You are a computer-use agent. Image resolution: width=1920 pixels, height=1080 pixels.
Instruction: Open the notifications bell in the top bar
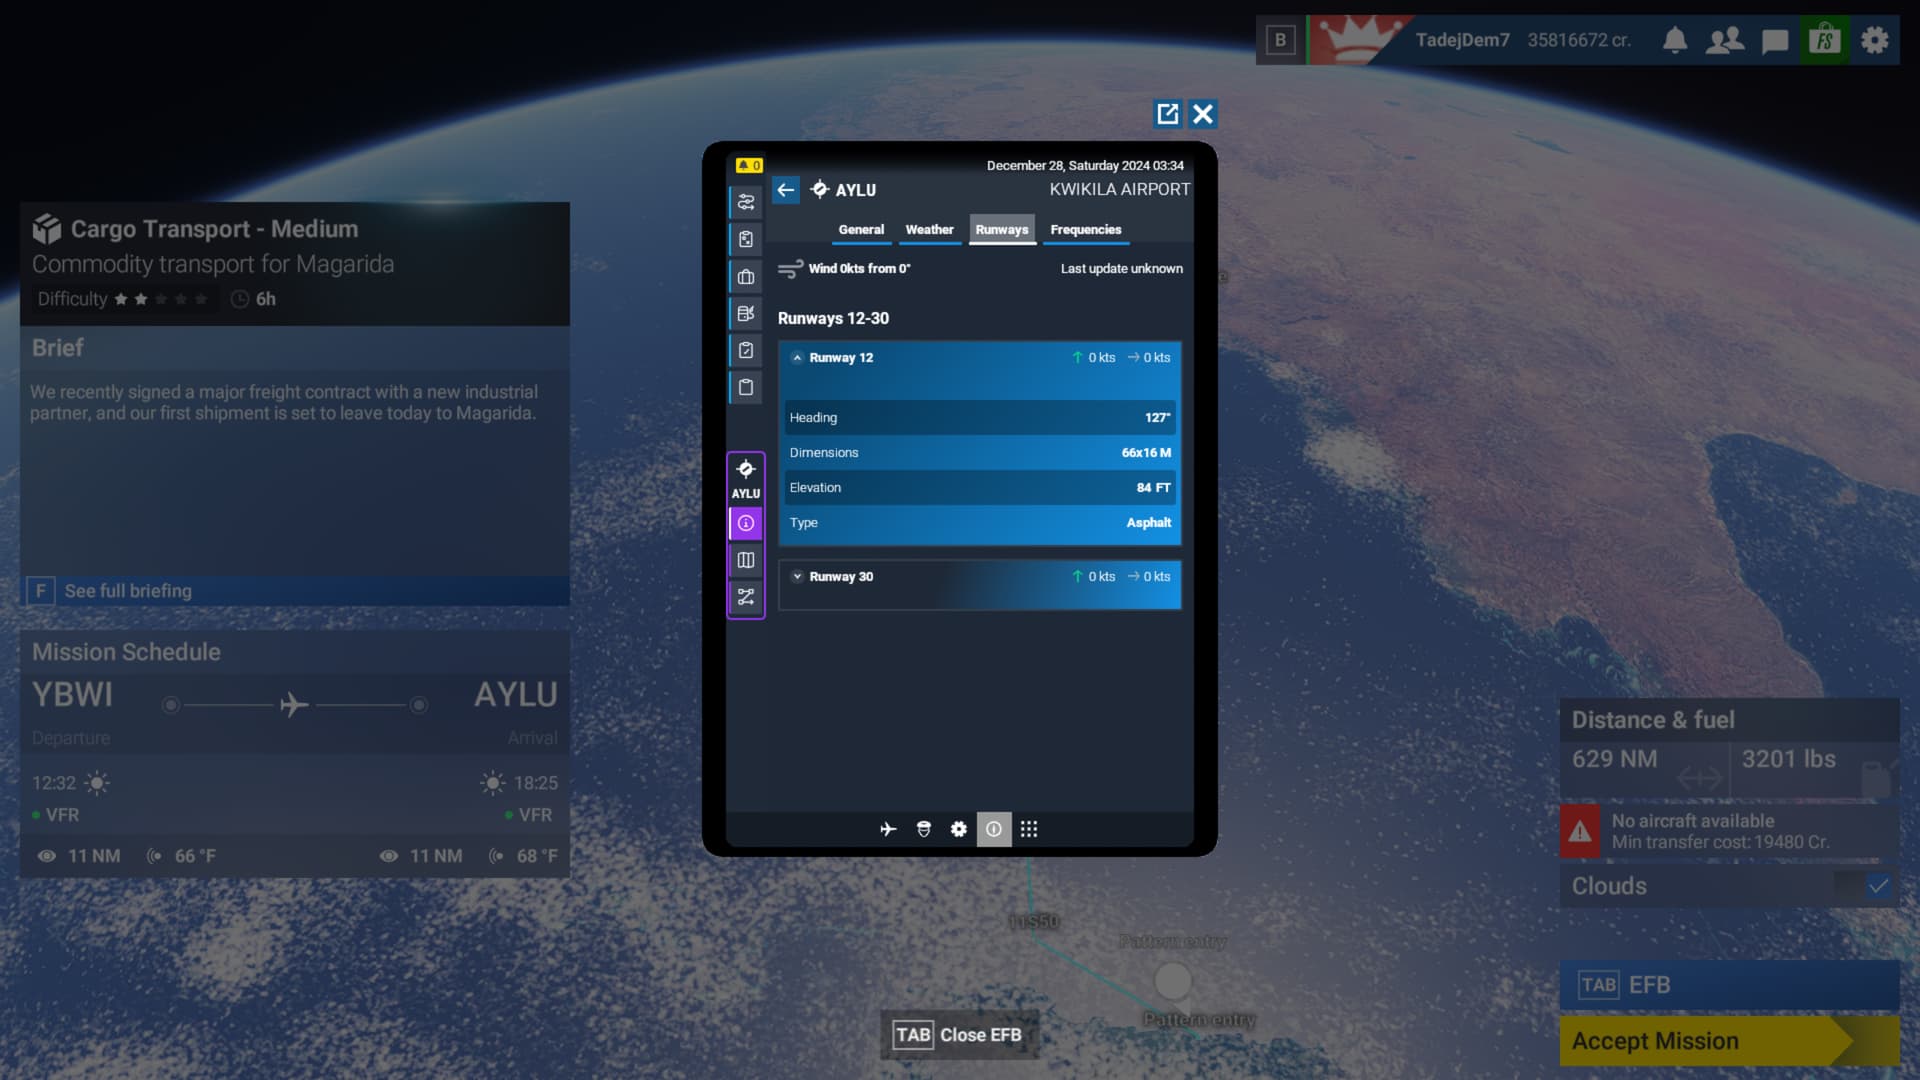(1675, 40)
